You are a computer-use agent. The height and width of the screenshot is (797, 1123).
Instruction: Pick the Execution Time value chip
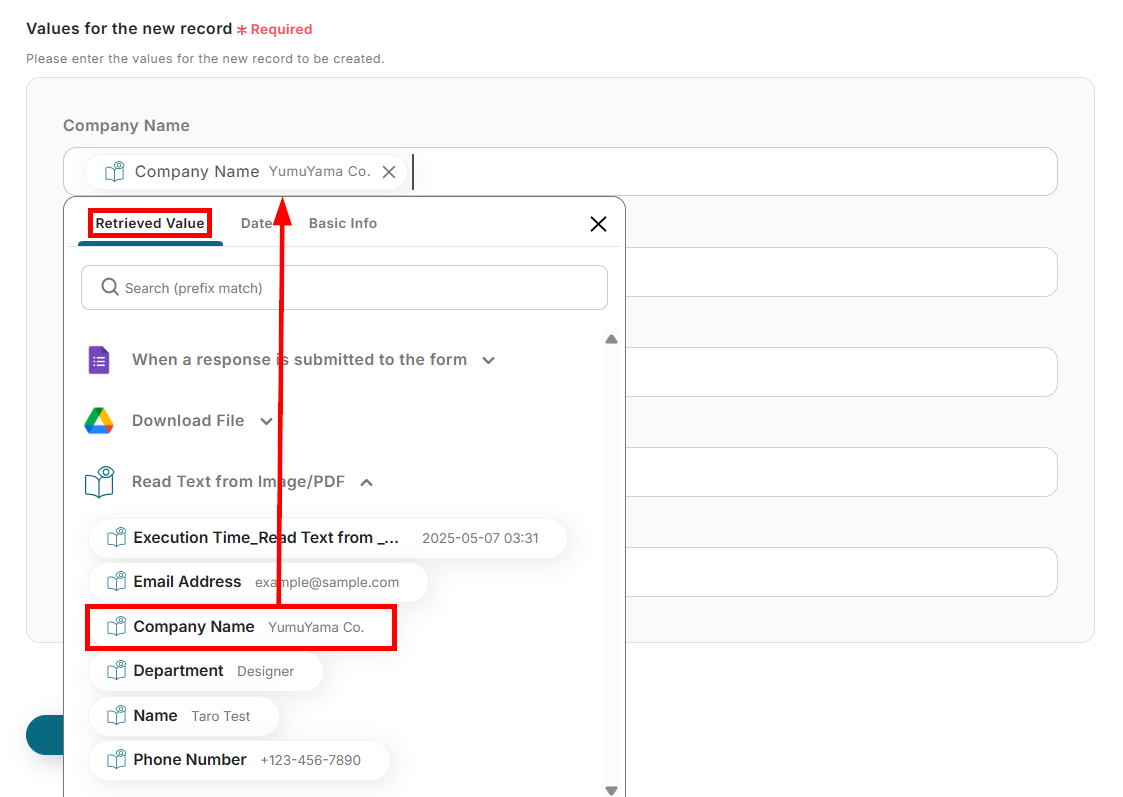point(327,538)
